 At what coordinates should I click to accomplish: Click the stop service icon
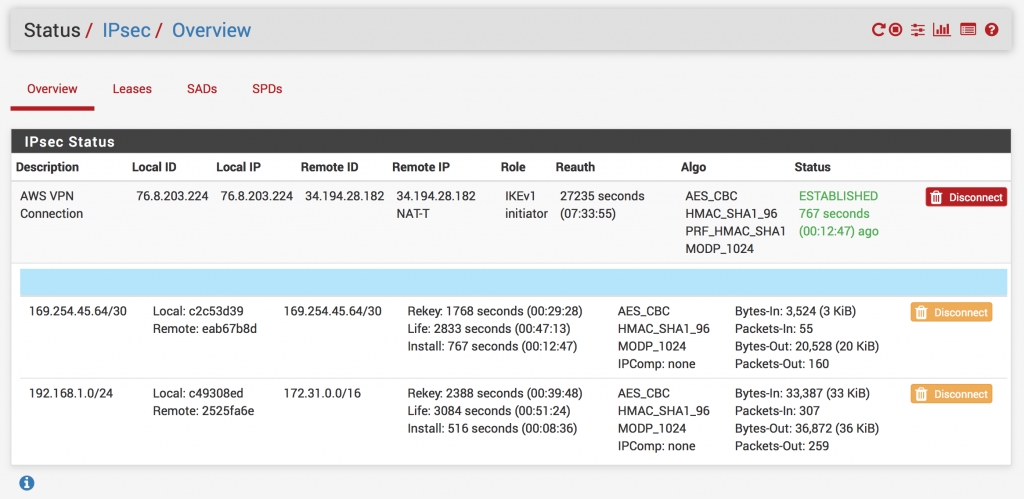896,30
